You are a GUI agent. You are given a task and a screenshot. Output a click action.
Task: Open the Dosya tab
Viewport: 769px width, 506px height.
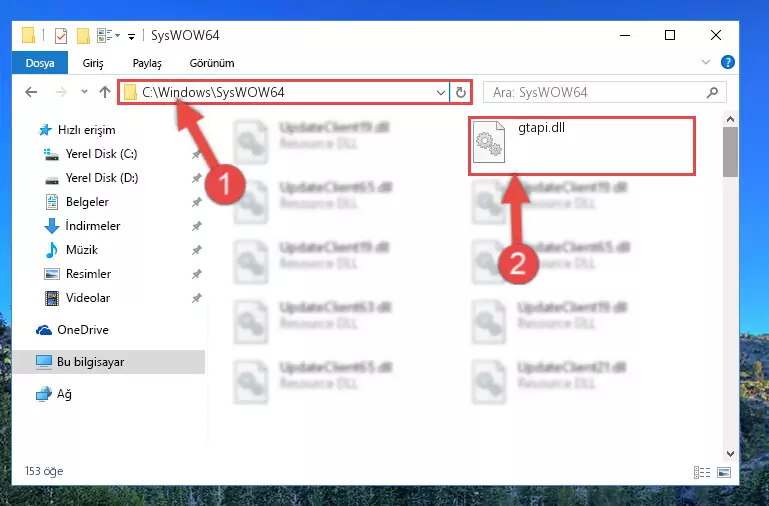(40, 63)
